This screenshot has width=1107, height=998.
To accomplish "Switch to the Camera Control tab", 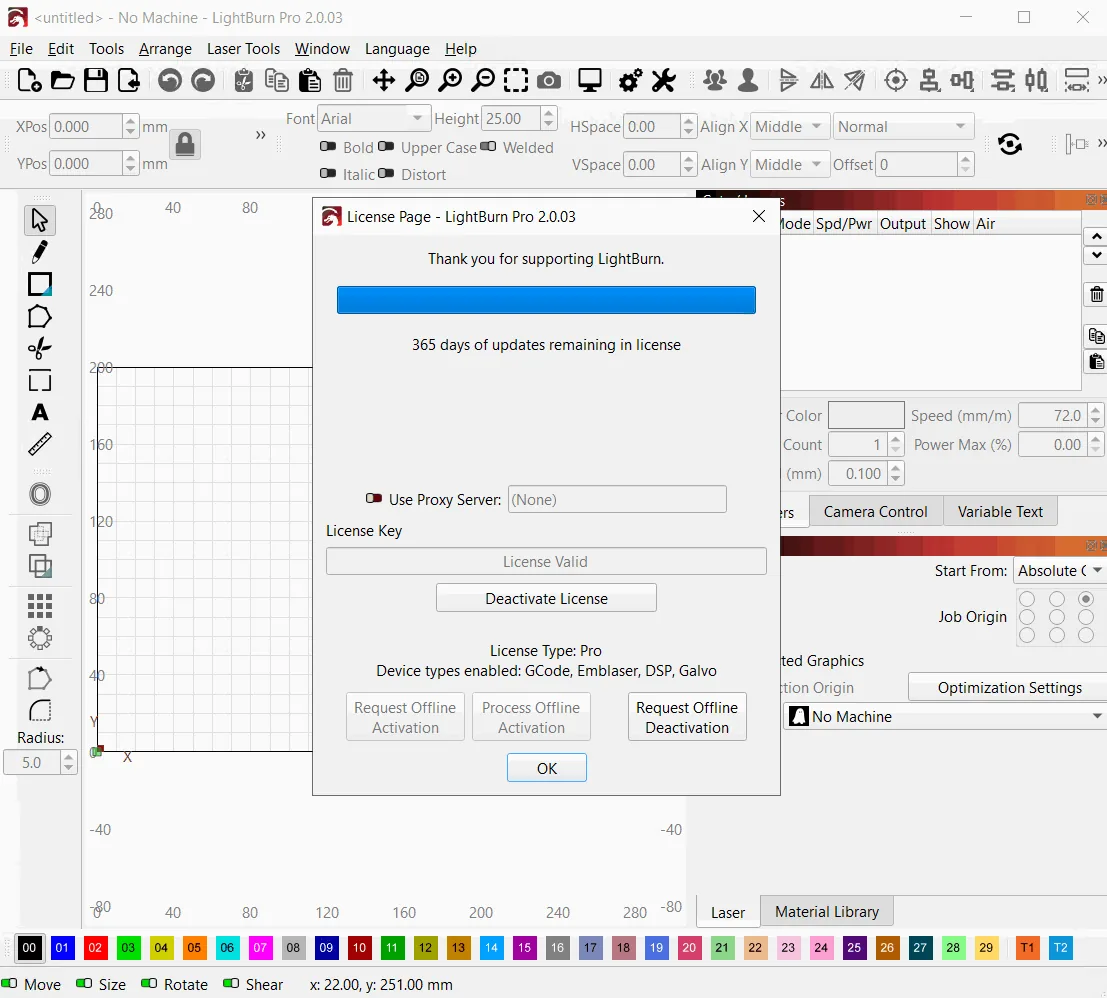I will coord(875,512).
